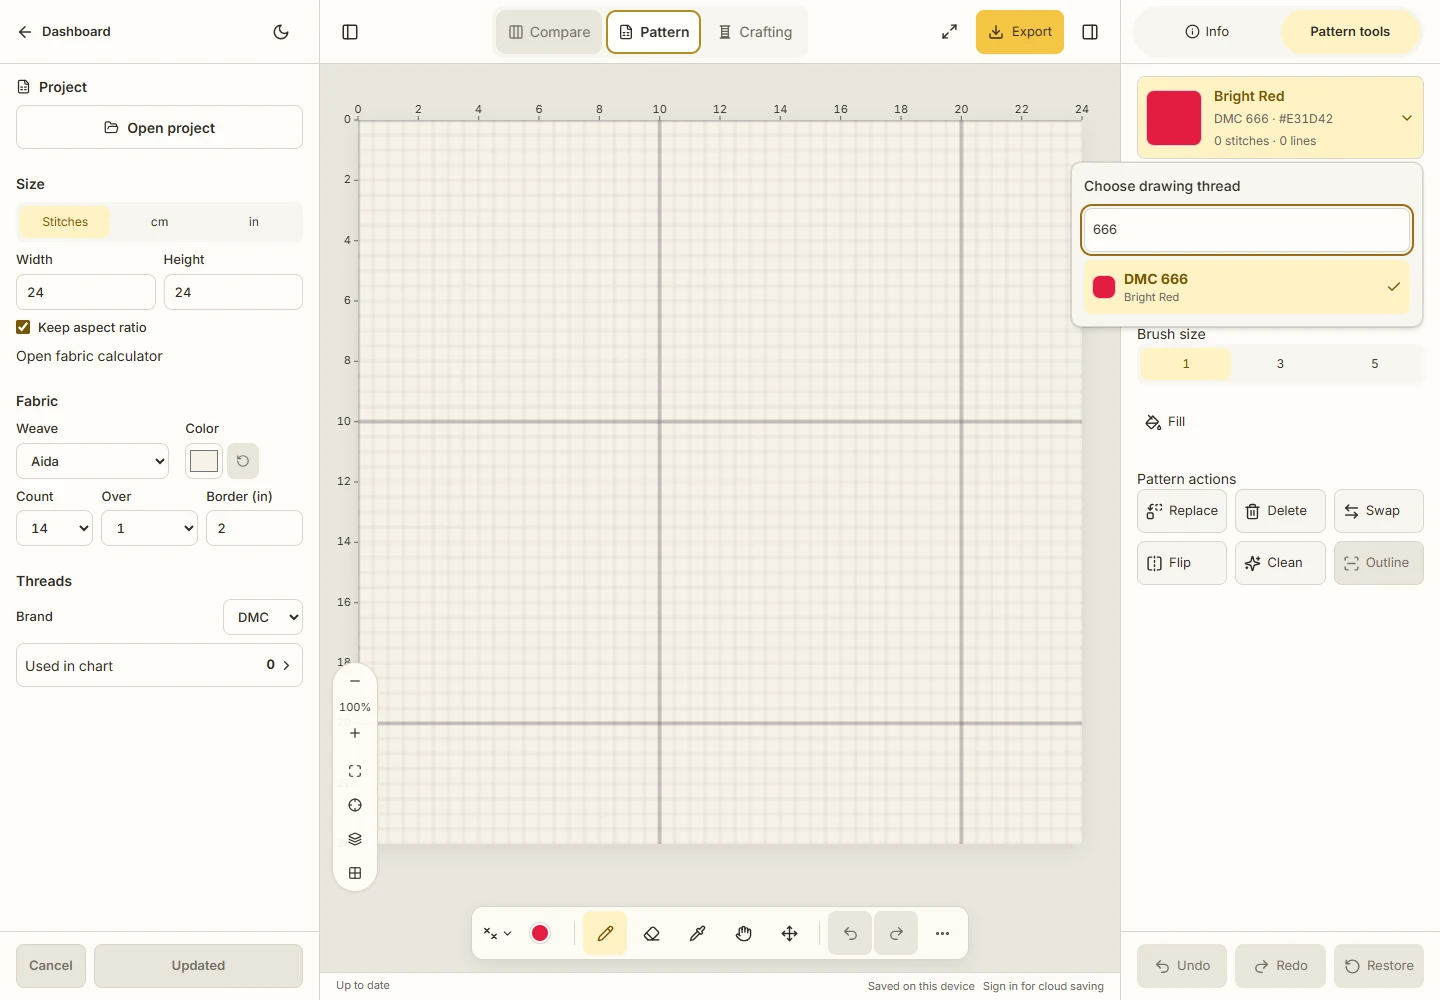Image resolution: width=1440 pixels, height=1000 pixels.
Task: Switch size units to cm
Action: (x=160, y=222)
